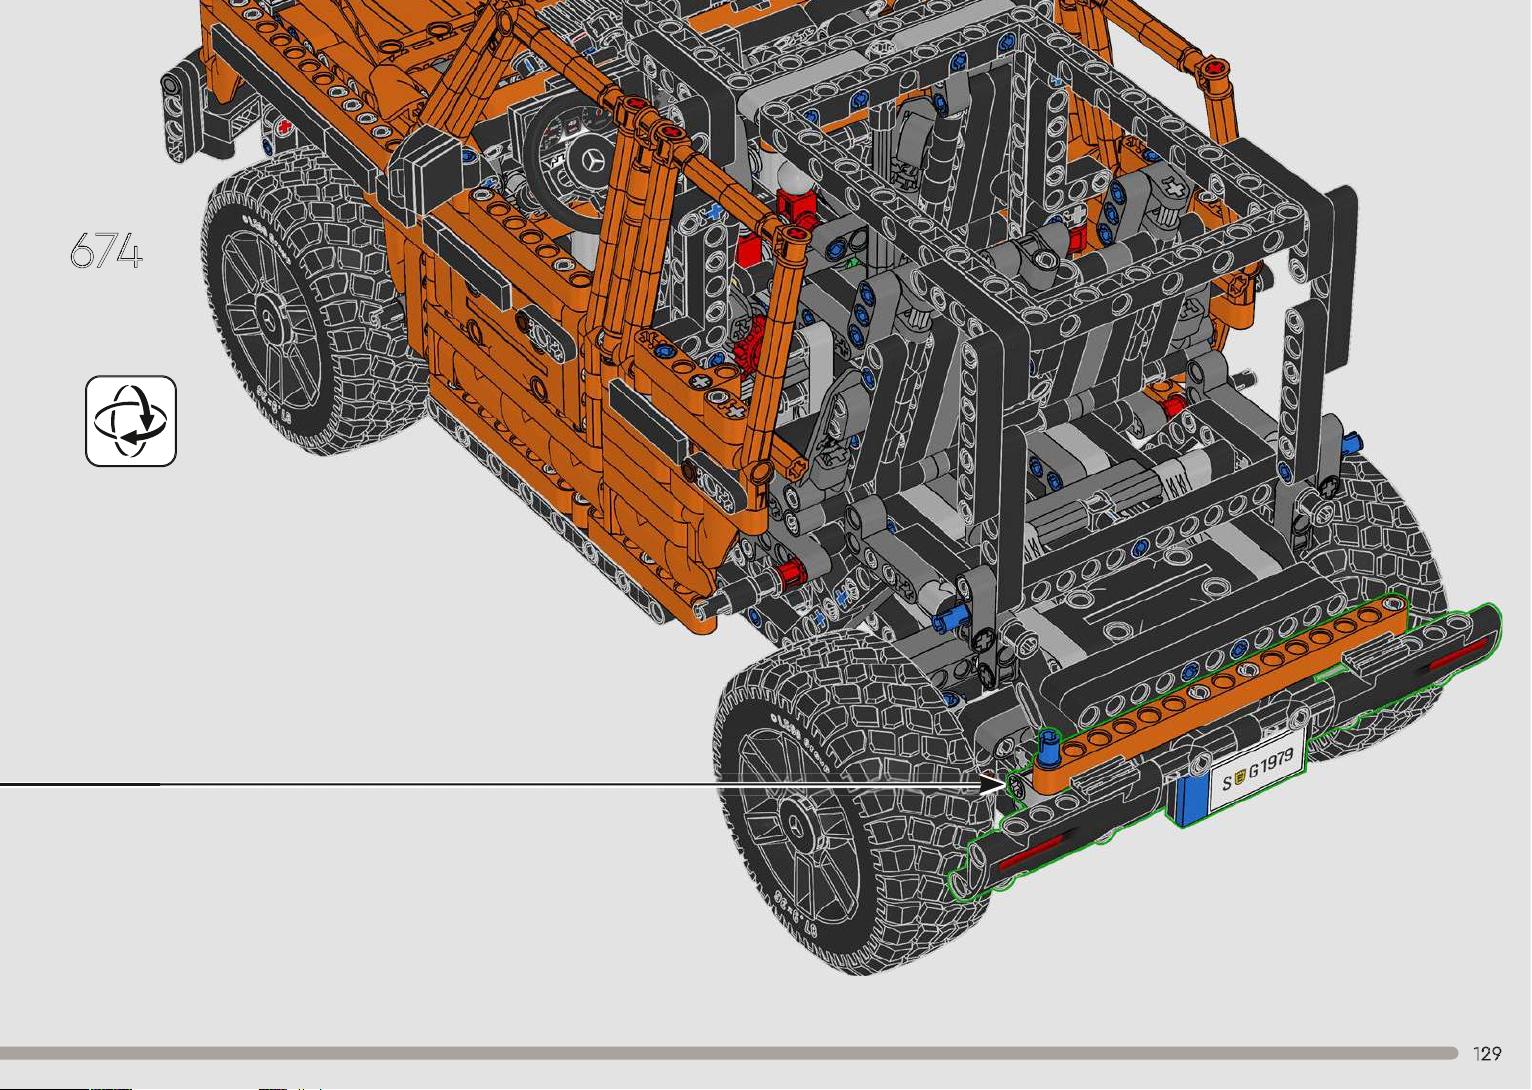The width and height of the screenshot is (1532, 1090).
Task: Click the rotate model icon
Action: point(131,421)
